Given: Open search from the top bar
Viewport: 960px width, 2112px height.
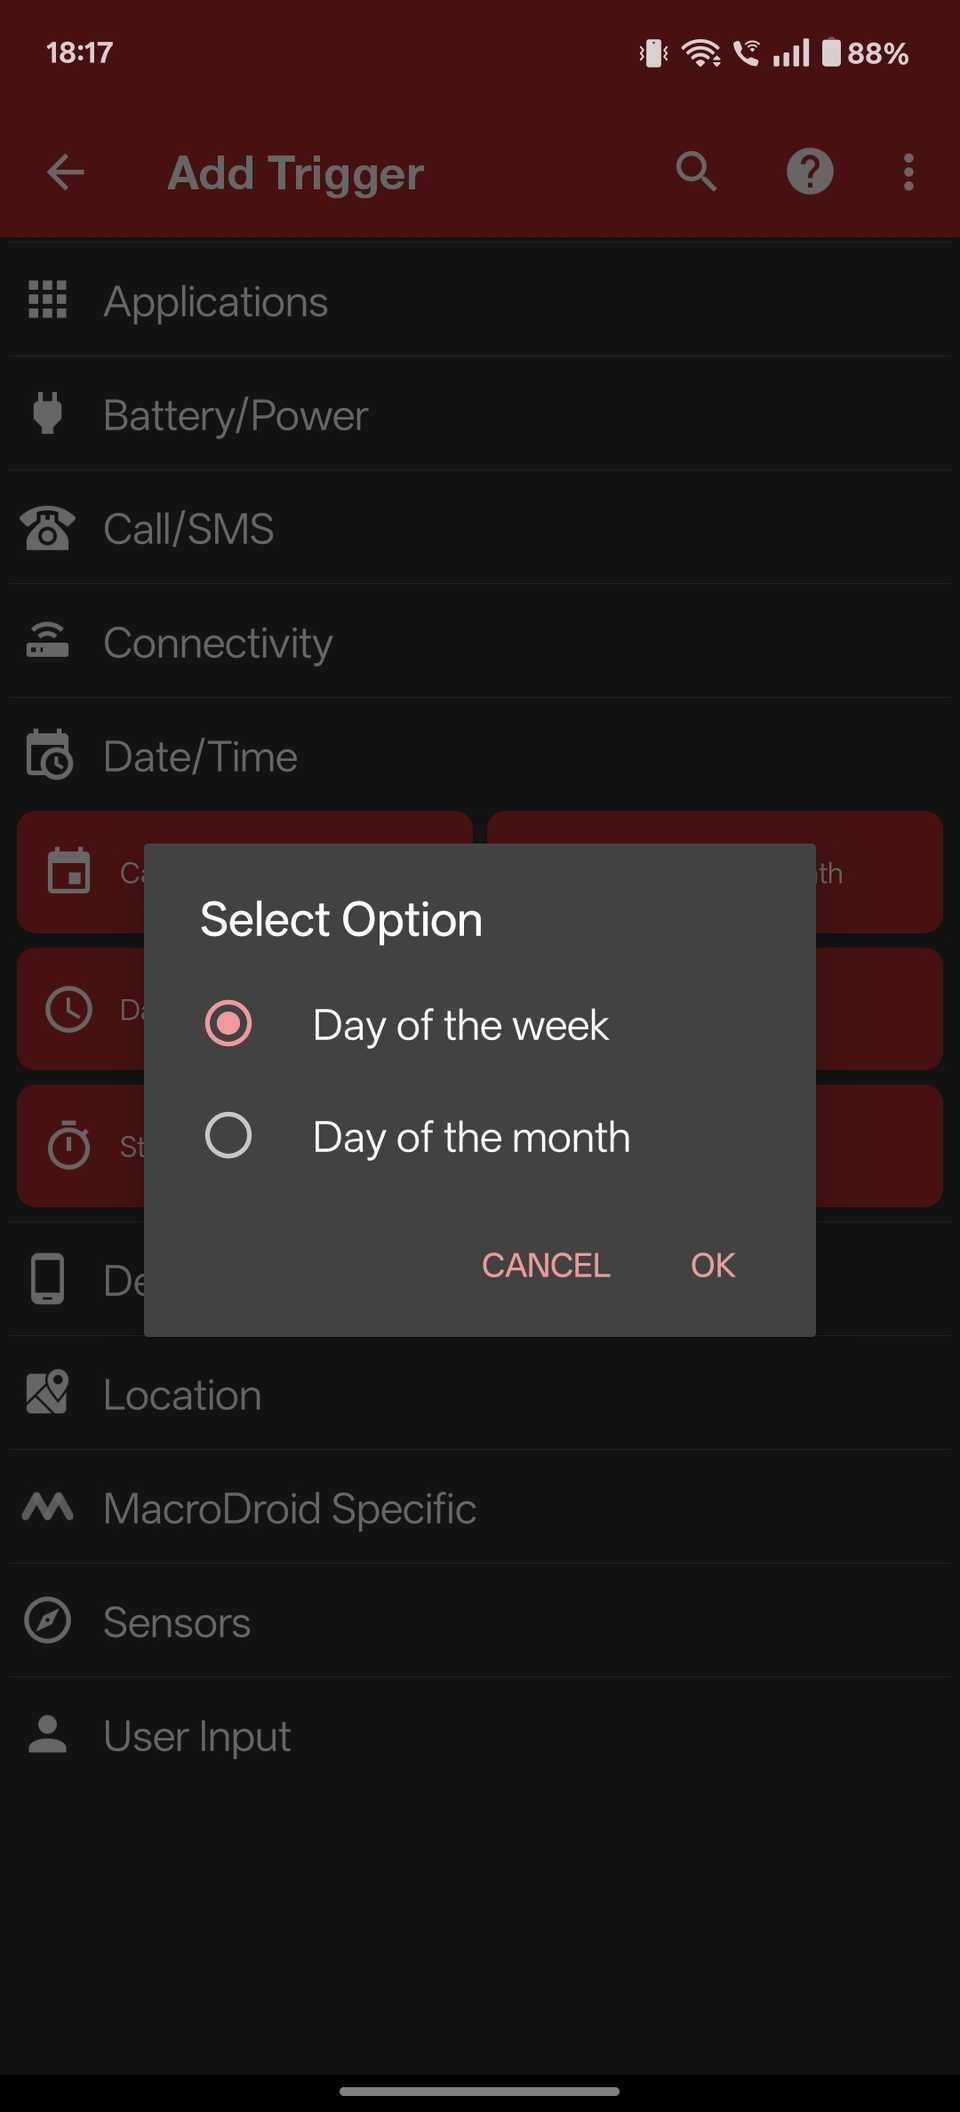Looking at the screenshot, I should [696, 172].
